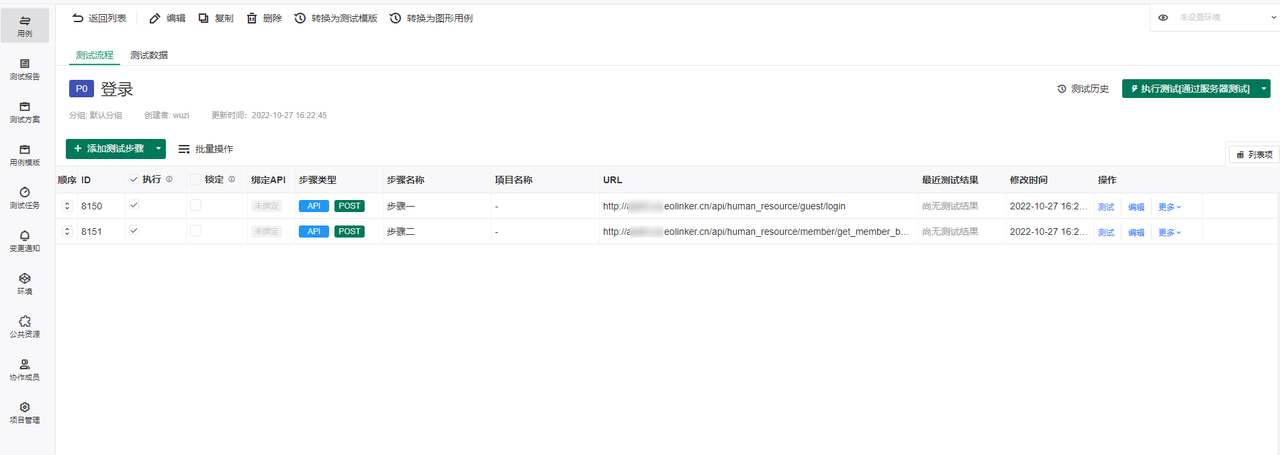The height and width of the screenshot is (455, 1280).
Task: Click order stepper for row 8150
Action: pyautogui.click(x=67, y=206)
